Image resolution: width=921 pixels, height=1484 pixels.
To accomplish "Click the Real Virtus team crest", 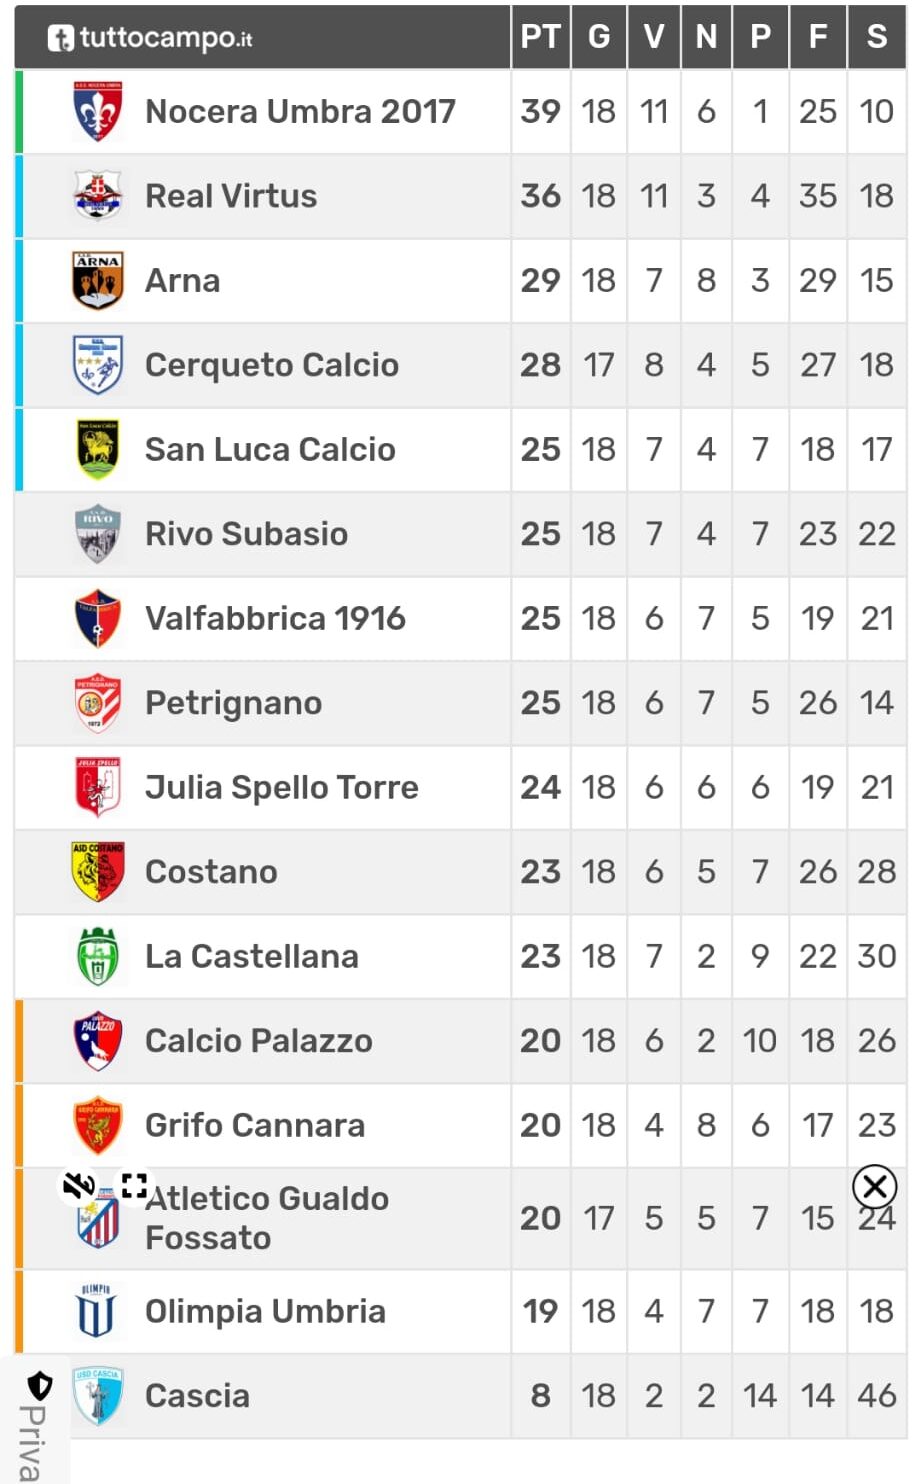I will (98, 195).
